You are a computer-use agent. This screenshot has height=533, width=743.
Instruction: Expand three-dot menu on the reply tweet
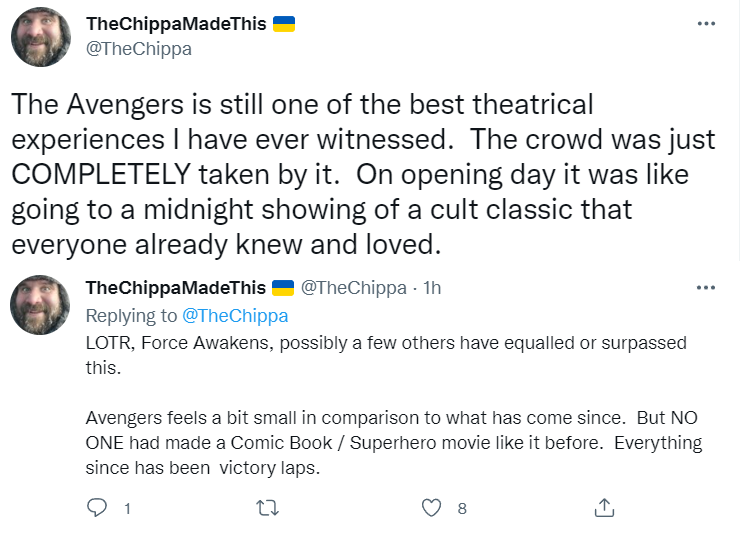(706, 288)
